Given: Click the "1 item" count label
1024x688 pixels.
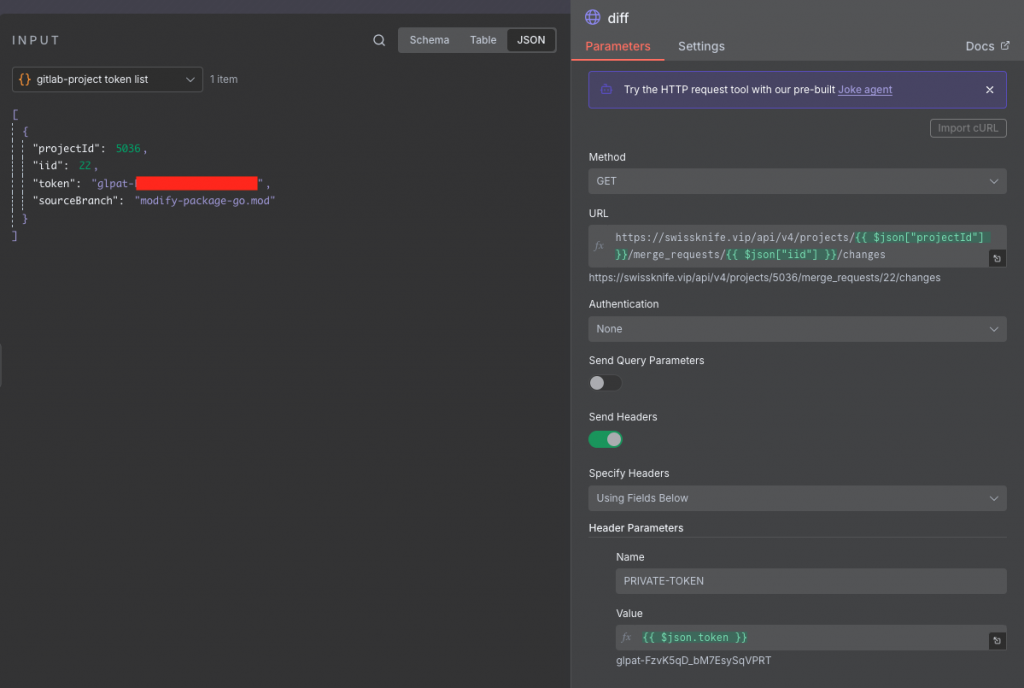Looking at the screenshot, I should (223, 79).
